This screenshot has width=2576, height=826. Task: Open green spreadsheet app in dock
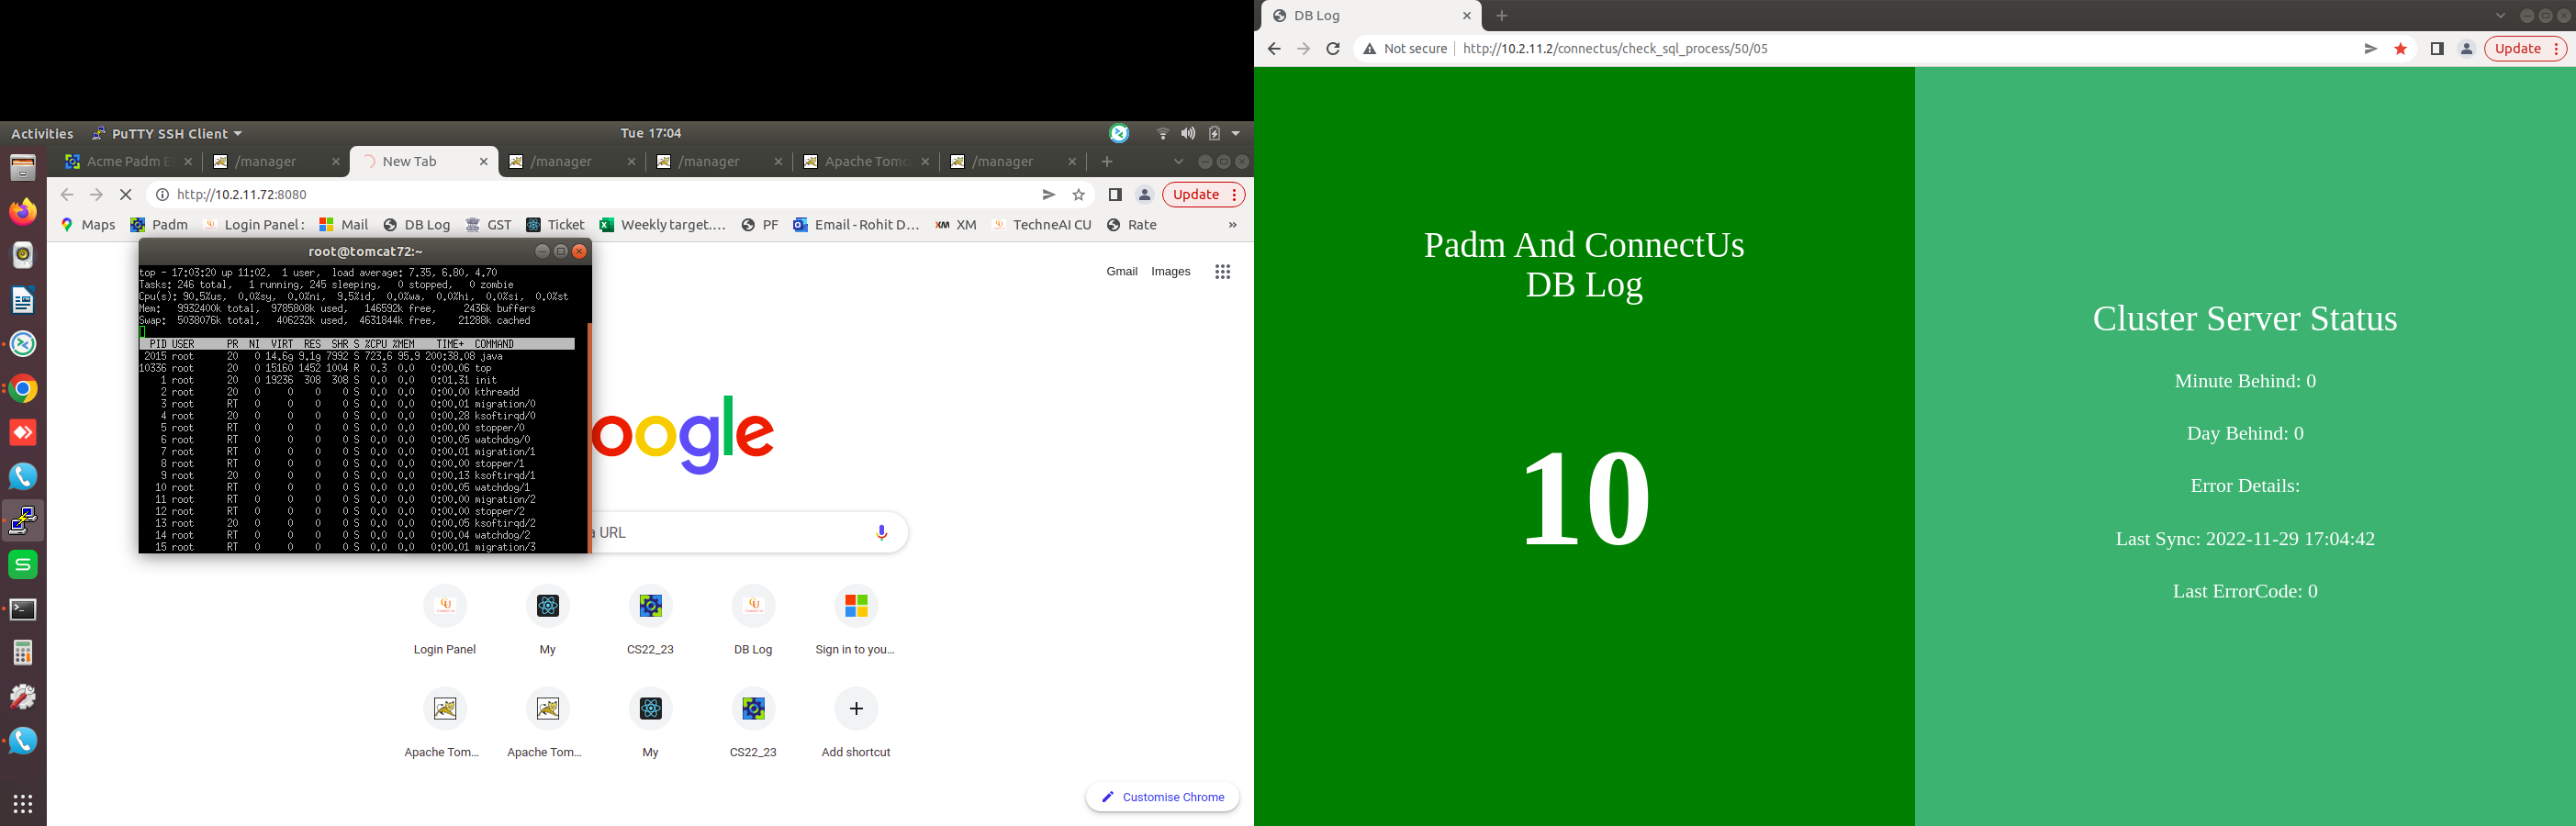(x=23, y=564)
